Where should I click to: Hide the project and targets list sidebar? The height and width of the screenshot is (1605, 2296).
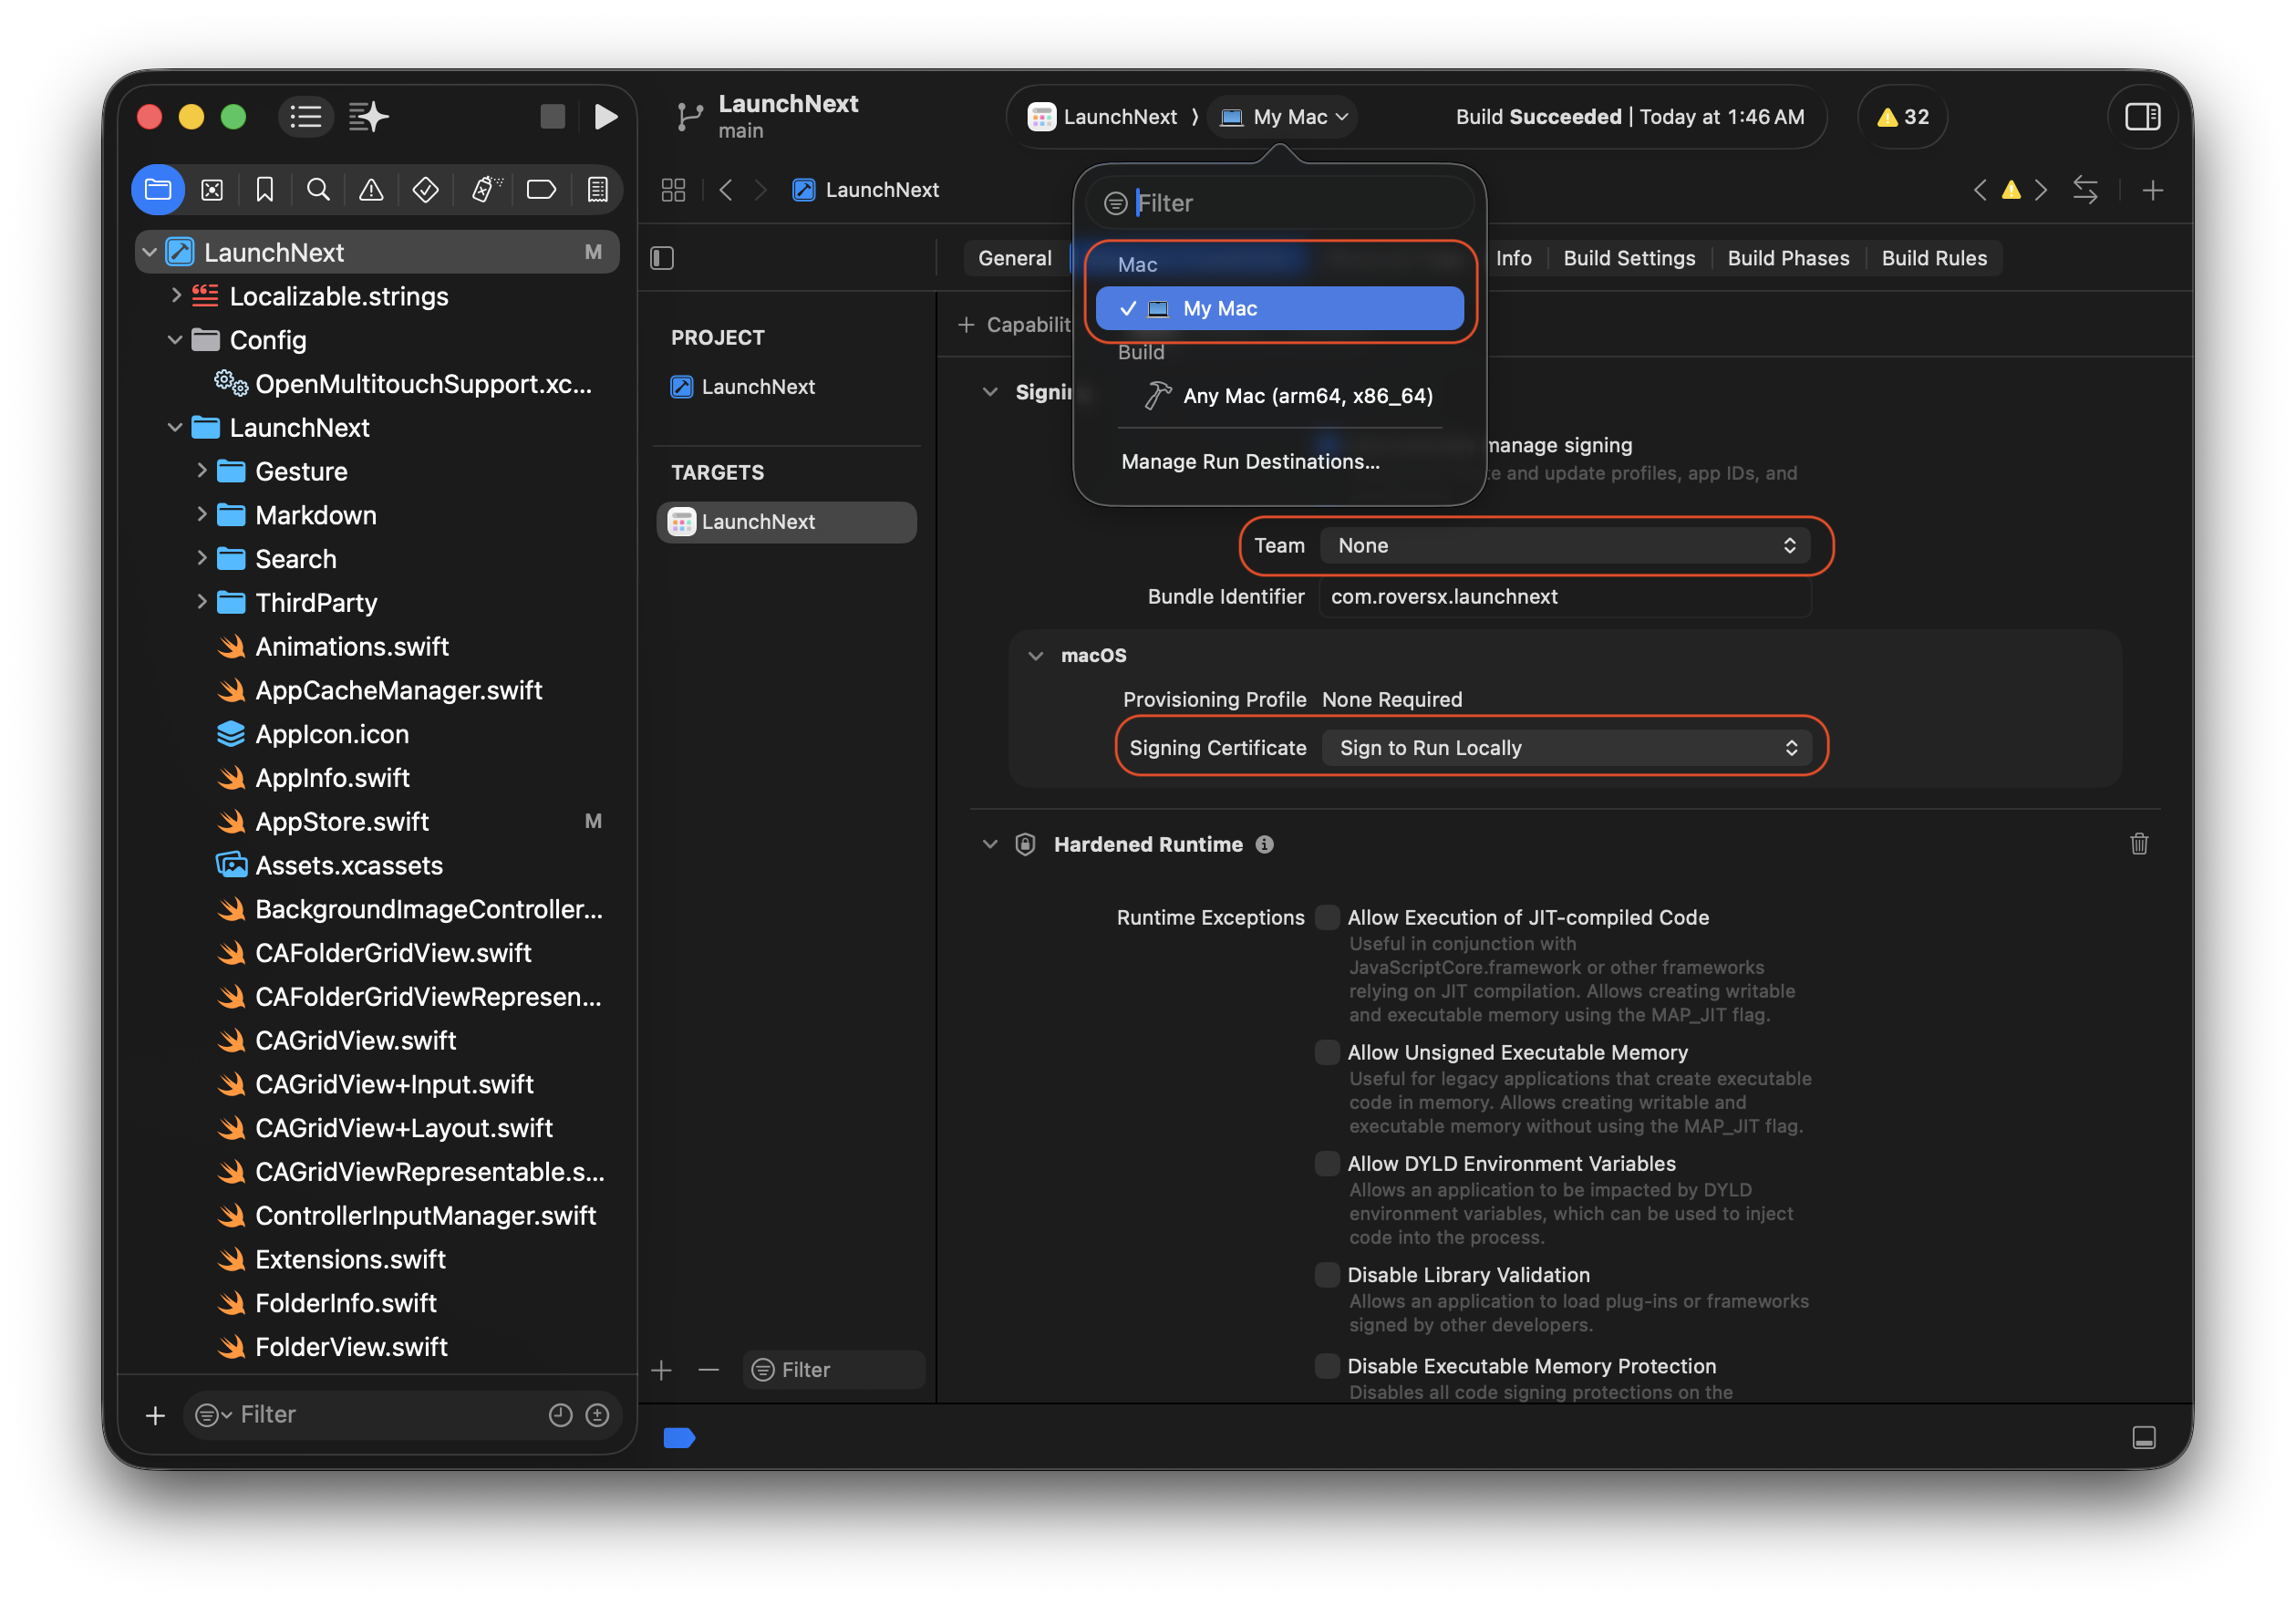coord(662,258)
